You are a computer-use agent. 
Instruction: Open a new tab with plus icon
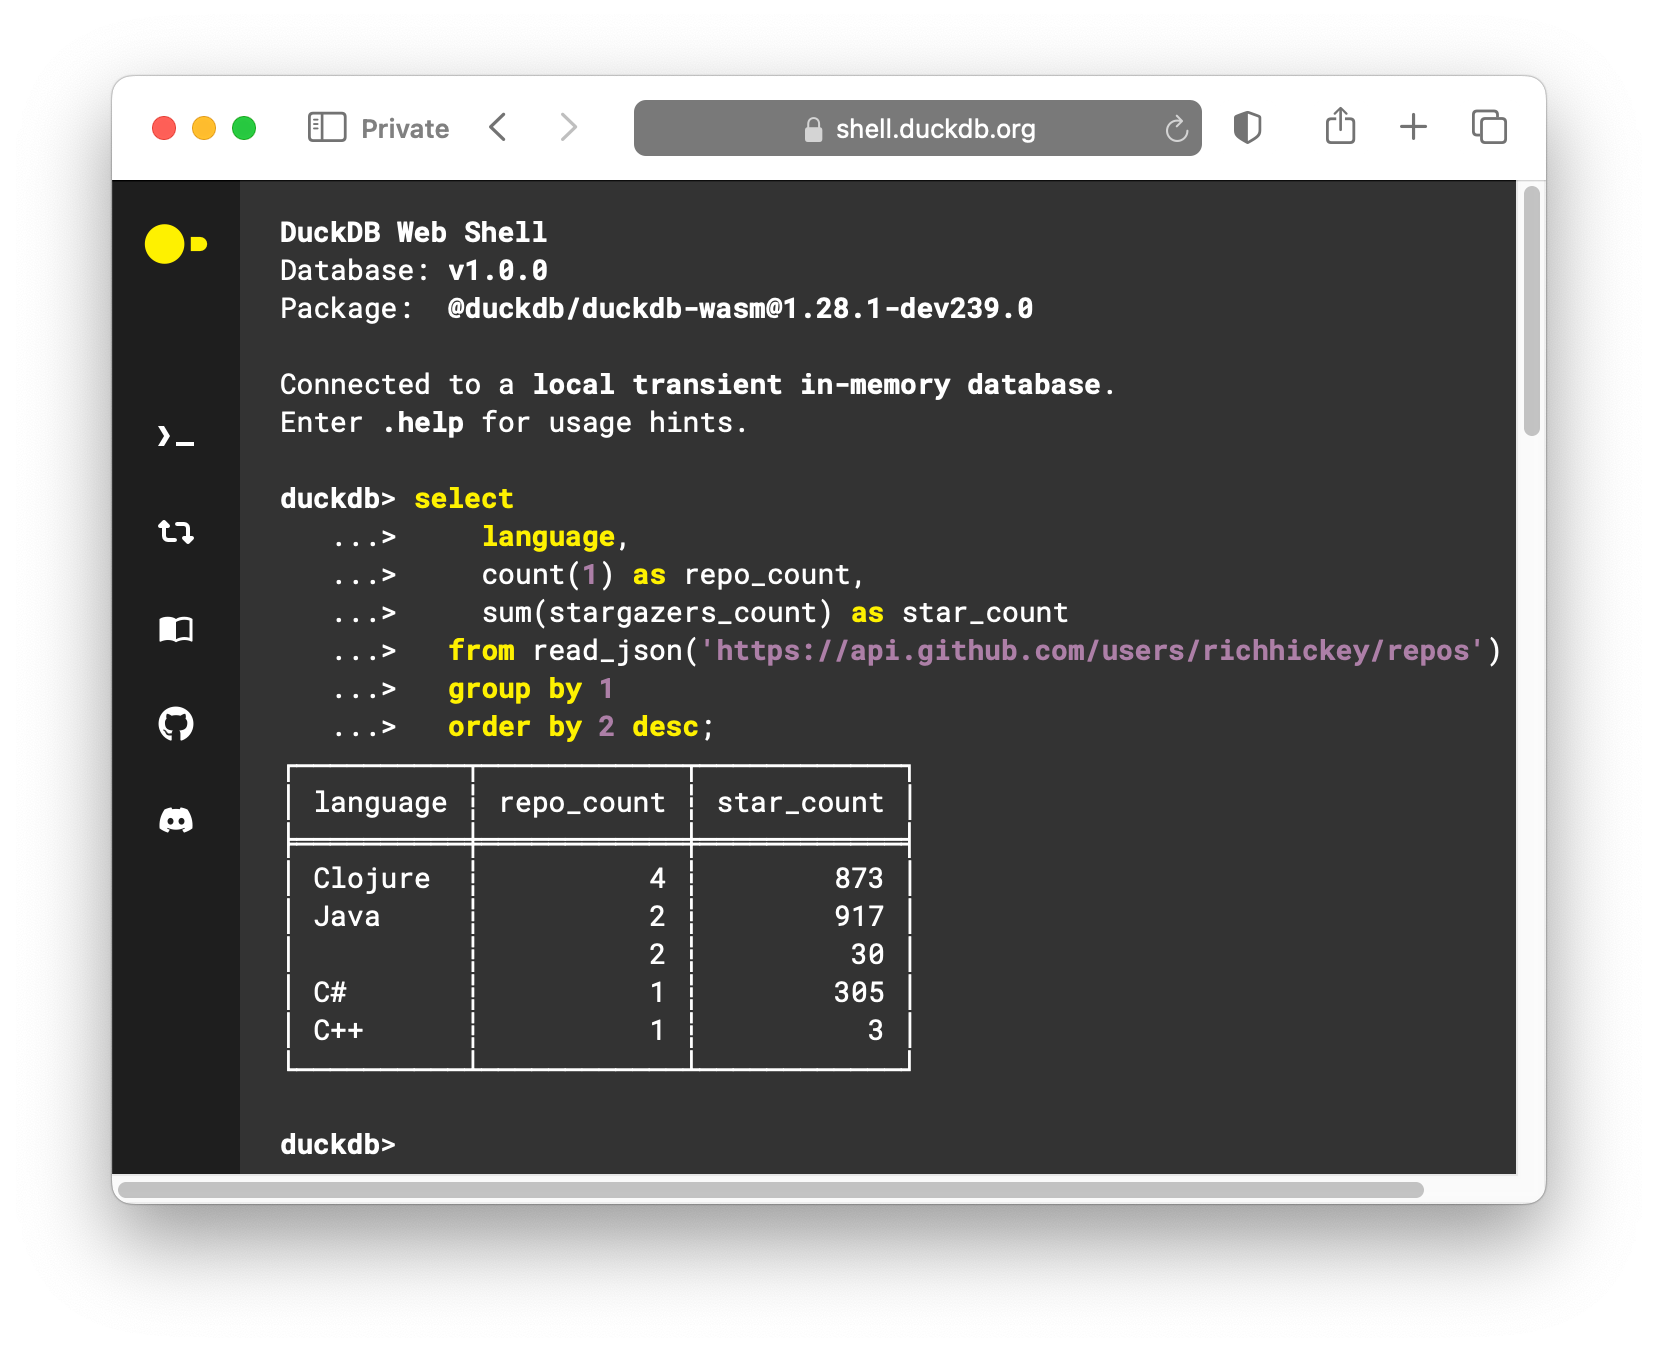tap(1413, 127)
